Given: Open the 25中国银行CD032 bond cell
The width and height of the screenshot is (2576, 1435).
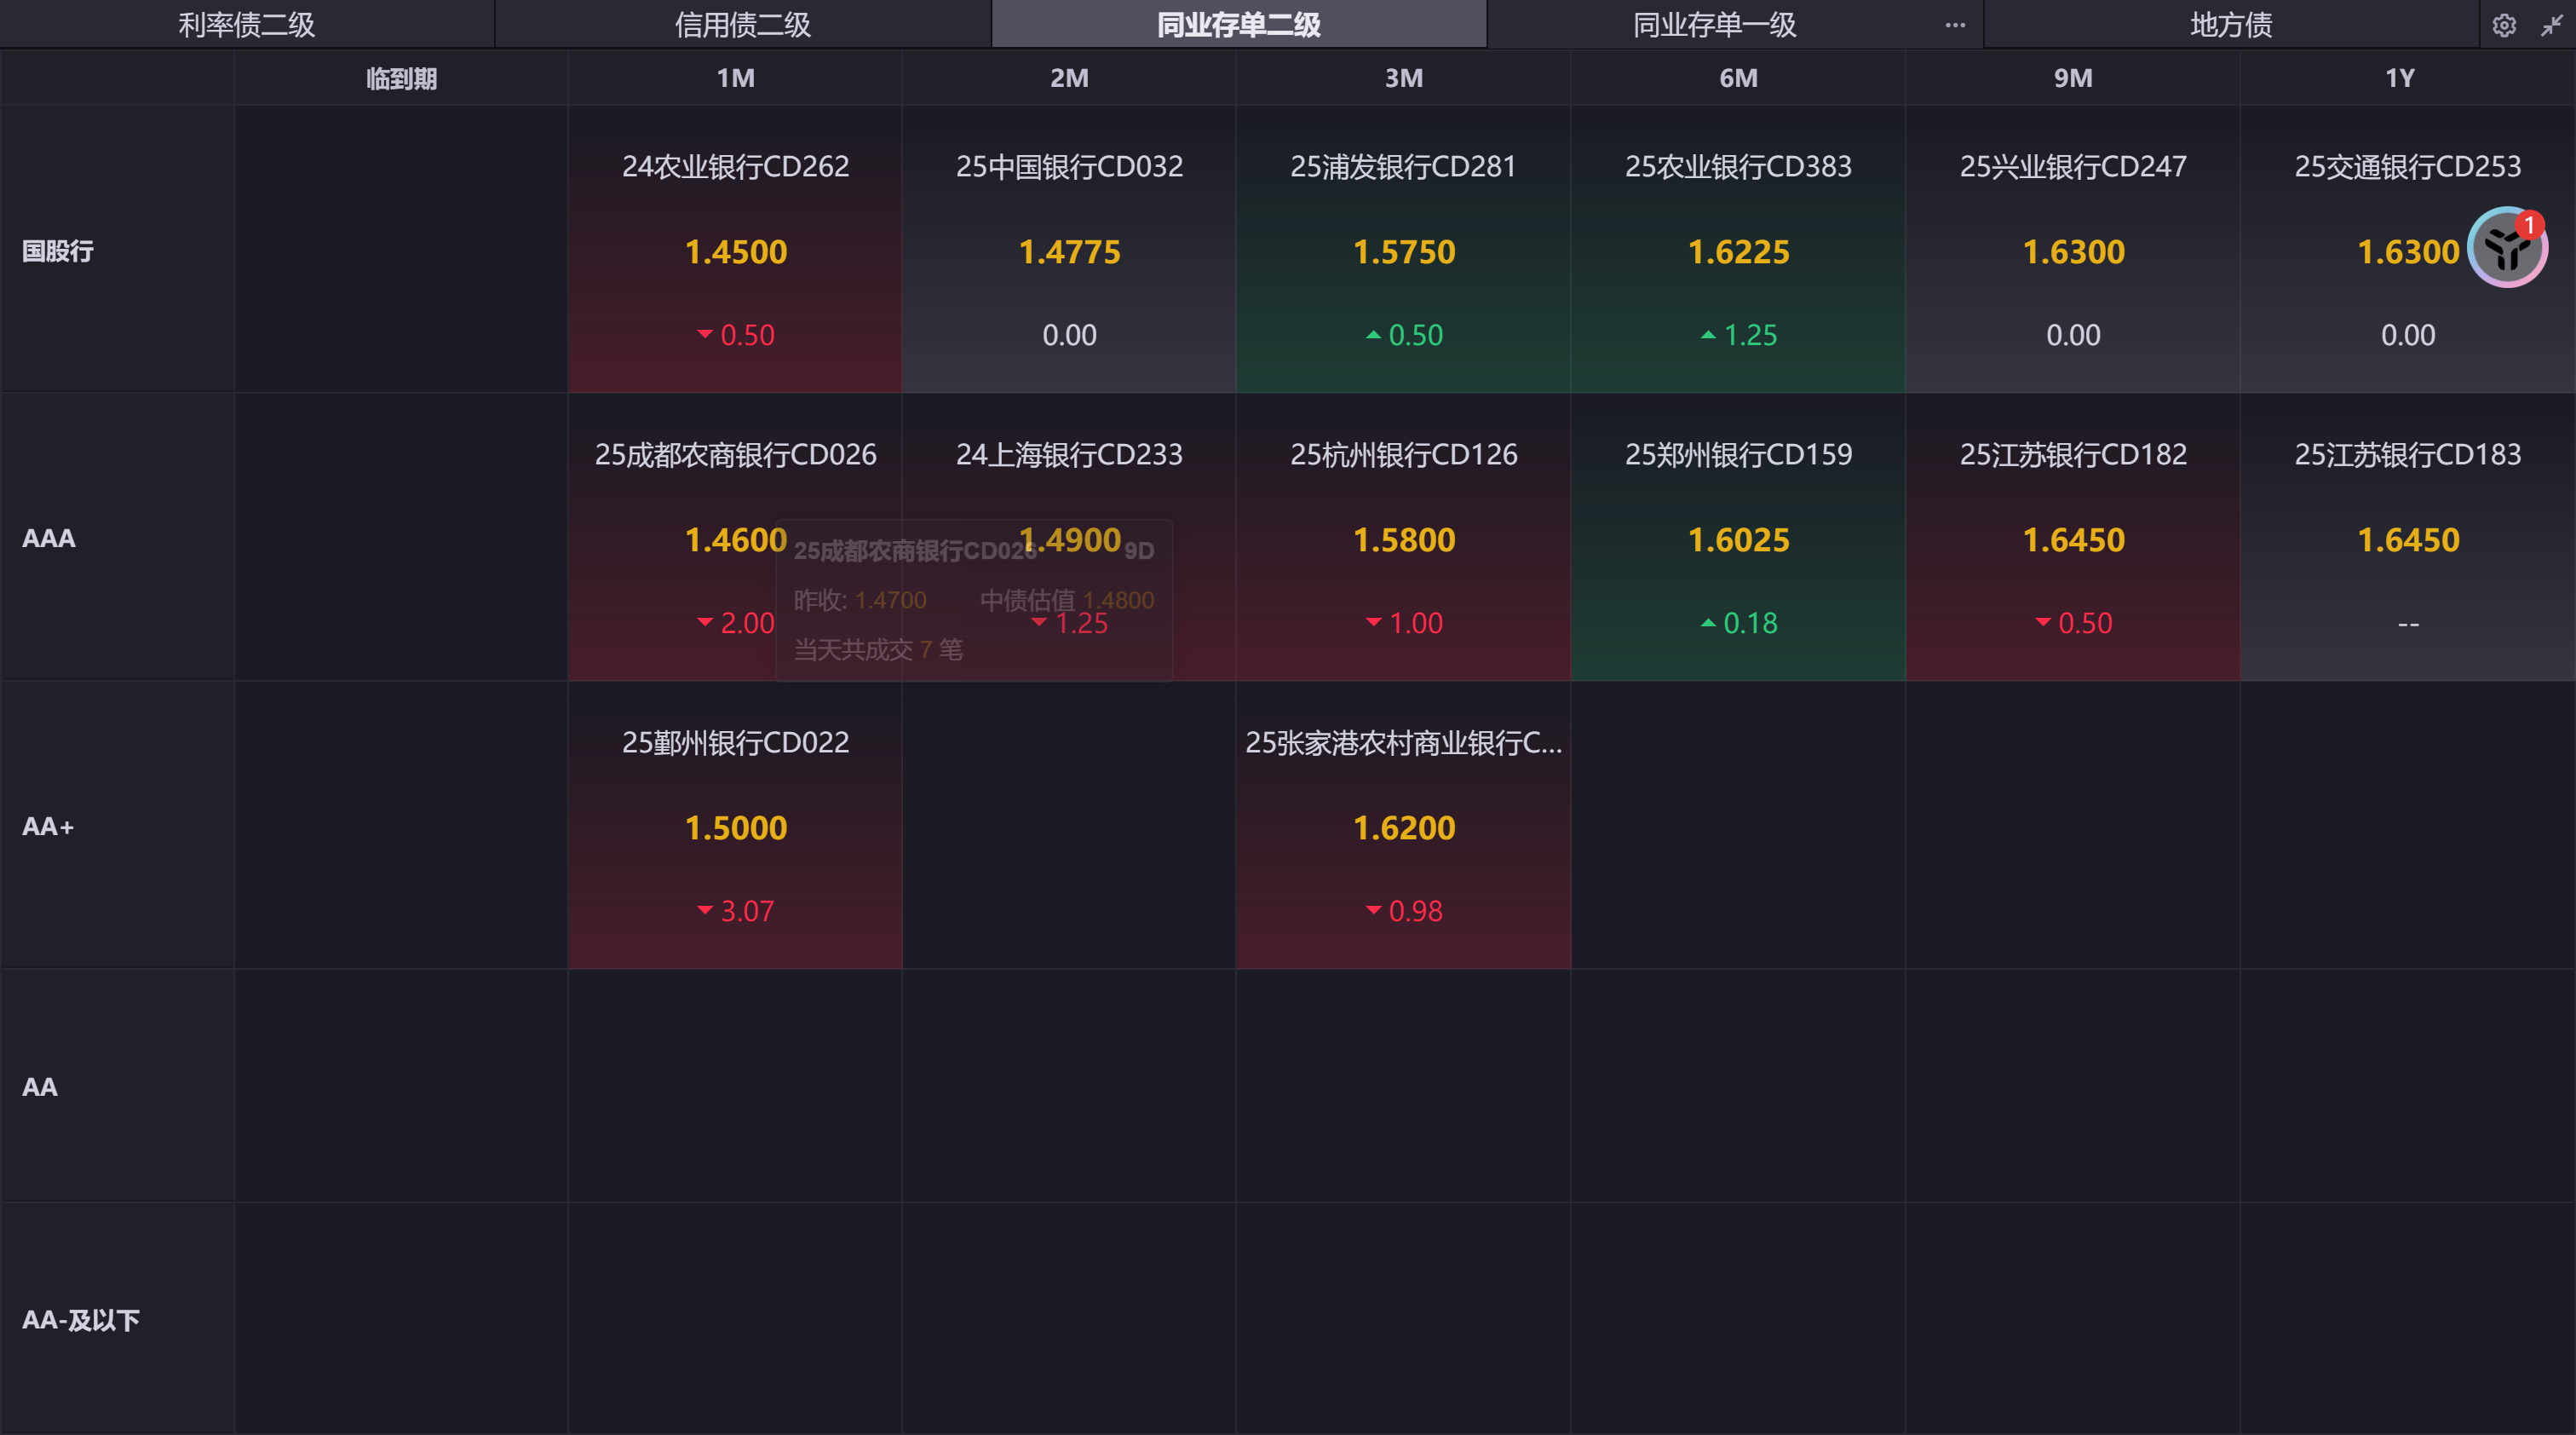Looking at the screenshot, I should click(x=1069, y=250).
